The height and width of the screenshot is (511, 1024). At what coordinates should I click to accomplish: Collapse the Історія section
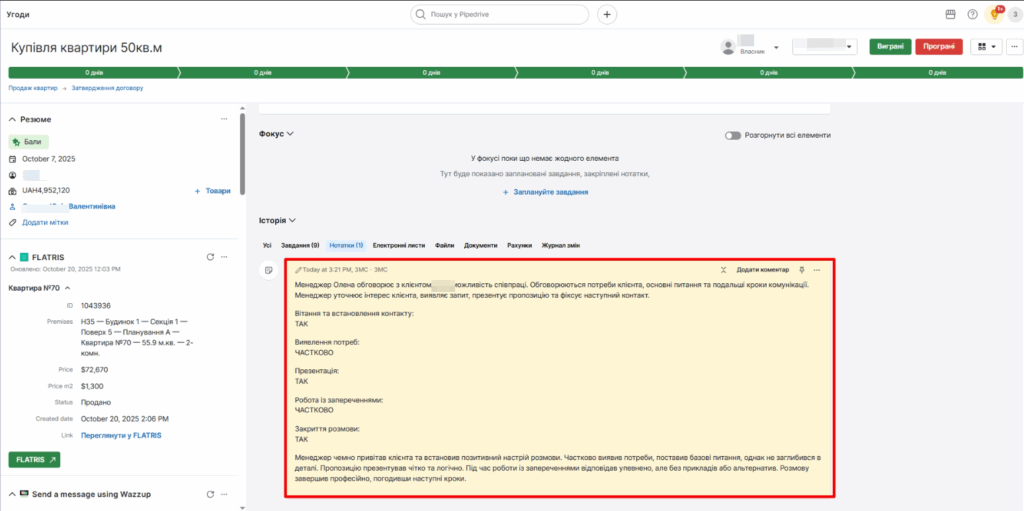293,221
